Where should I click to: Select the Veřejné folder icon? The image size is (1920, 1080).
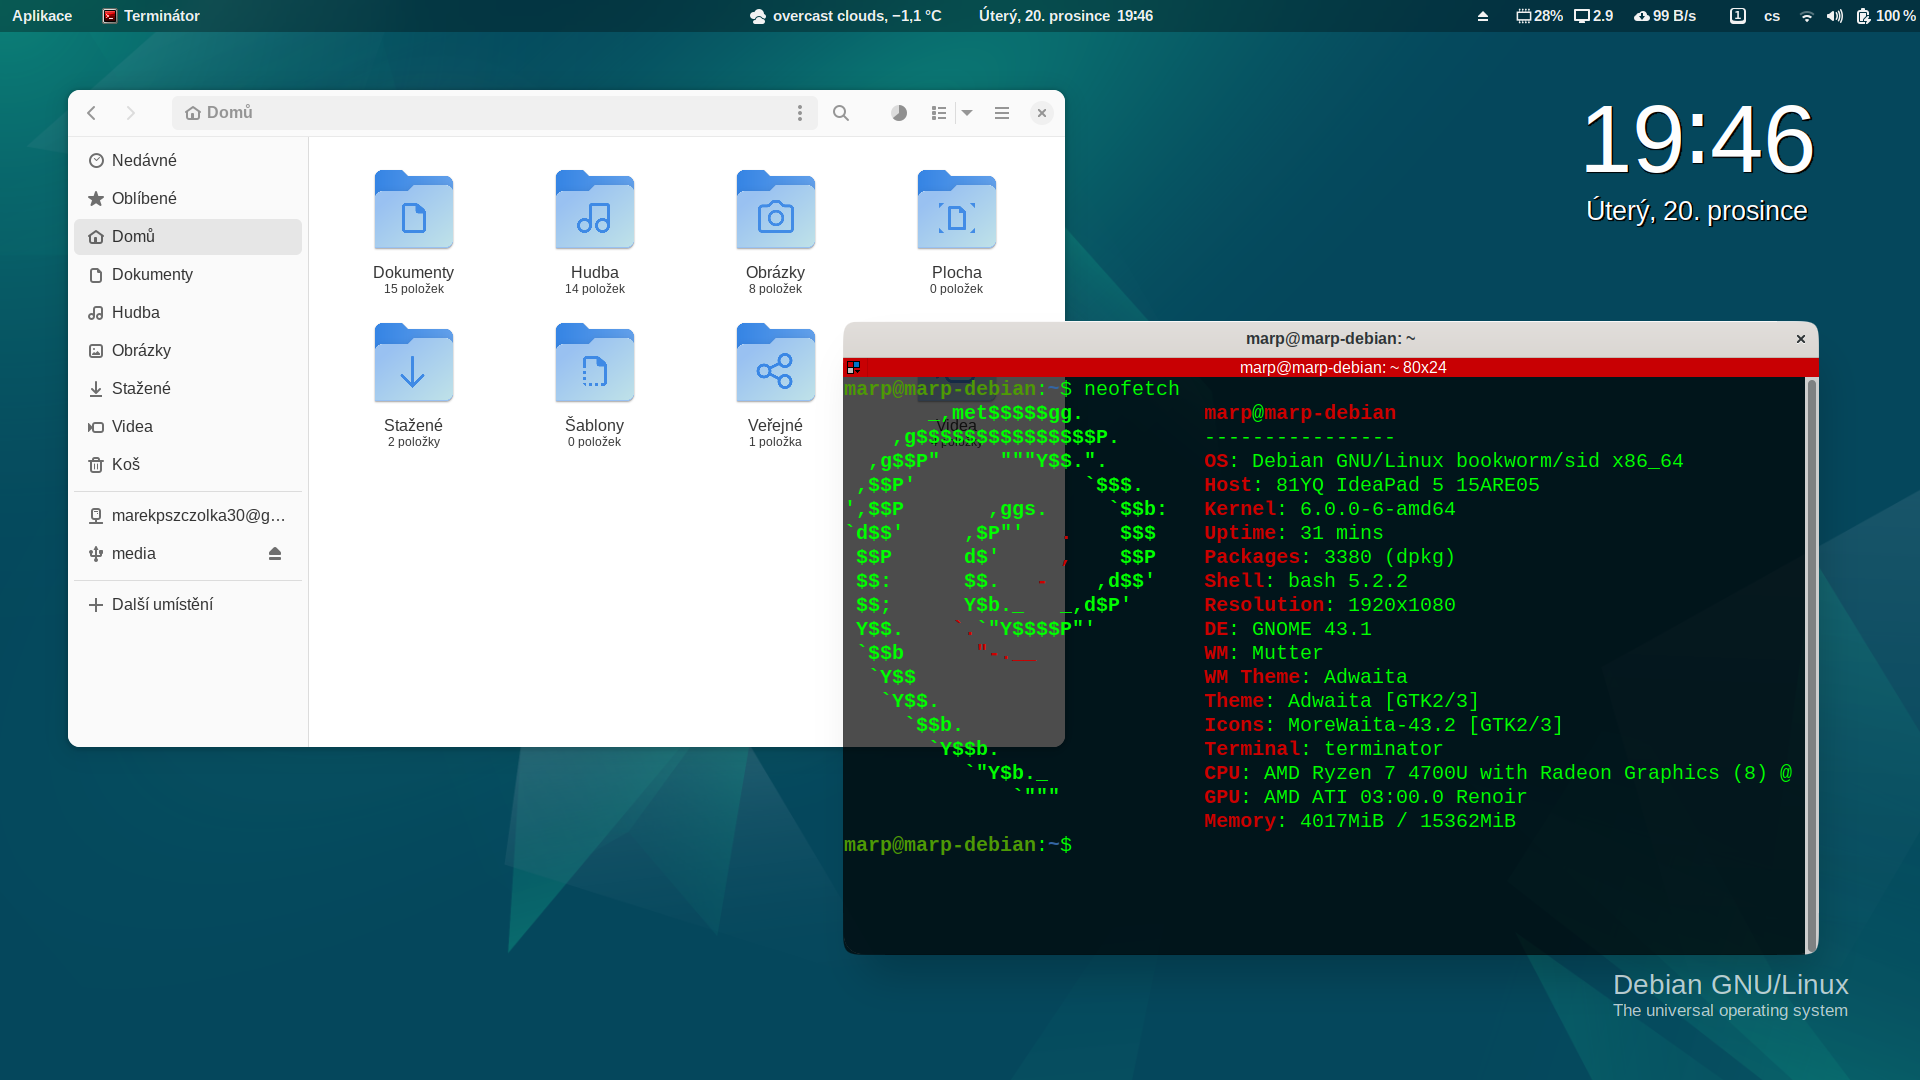pyautogui.click(x=776, y=363)
